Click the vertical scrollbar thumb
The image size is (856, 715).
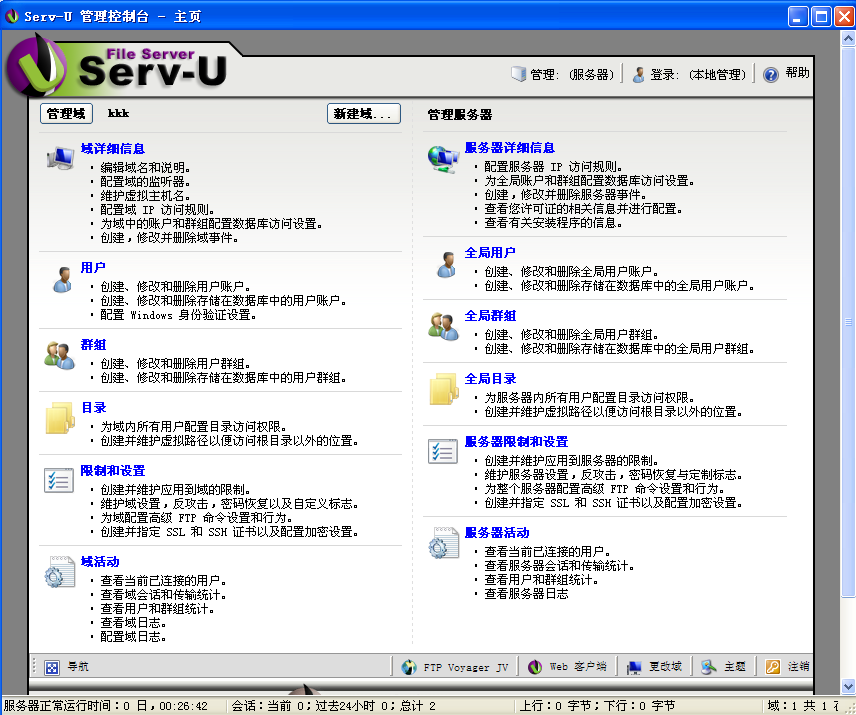click(848, 322)
